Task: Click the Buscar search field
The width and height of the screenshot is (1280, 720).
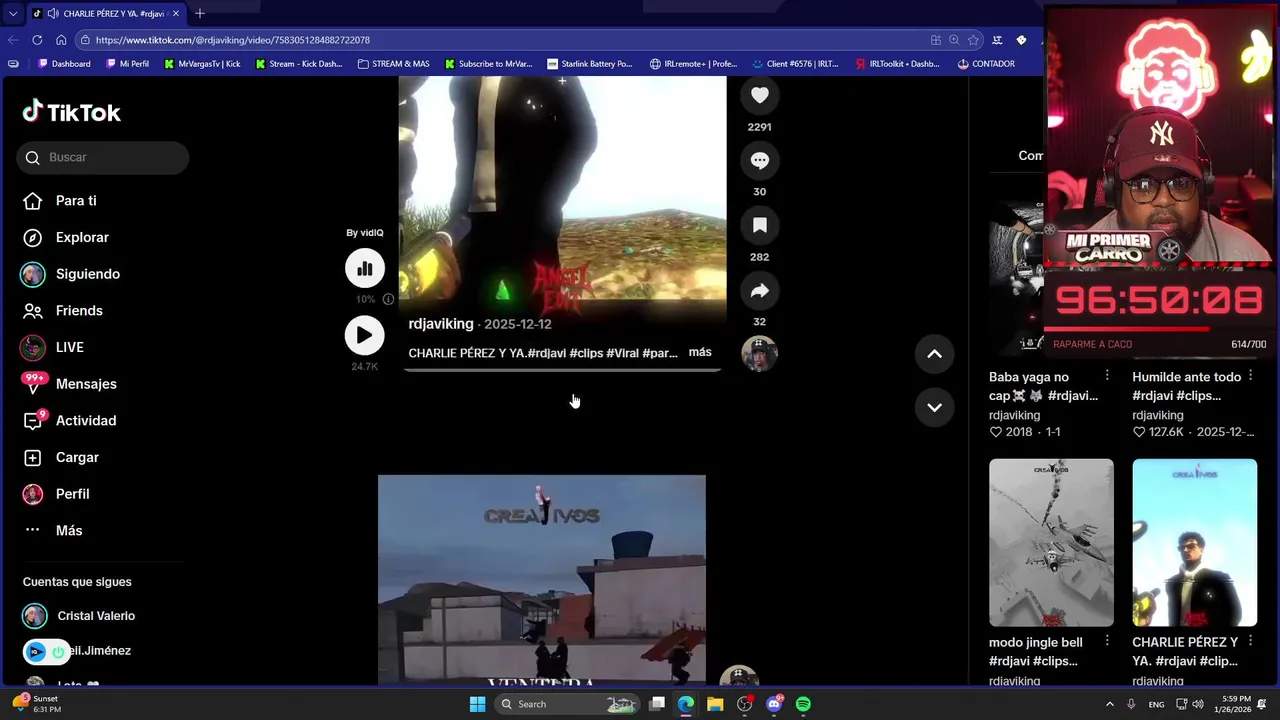Action: pos(102,157)
